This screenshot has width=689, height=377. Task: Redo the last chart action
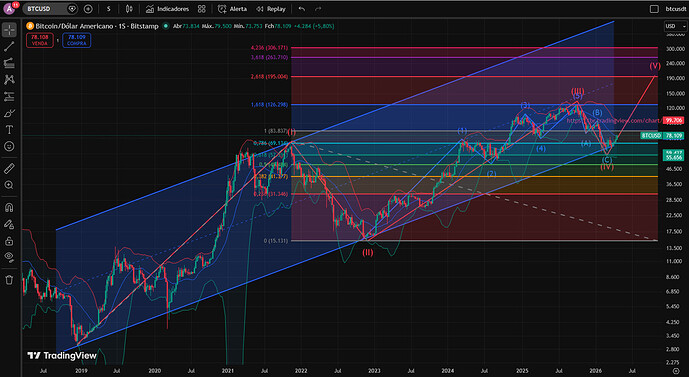pyautogui.click(x=319, y=9)
